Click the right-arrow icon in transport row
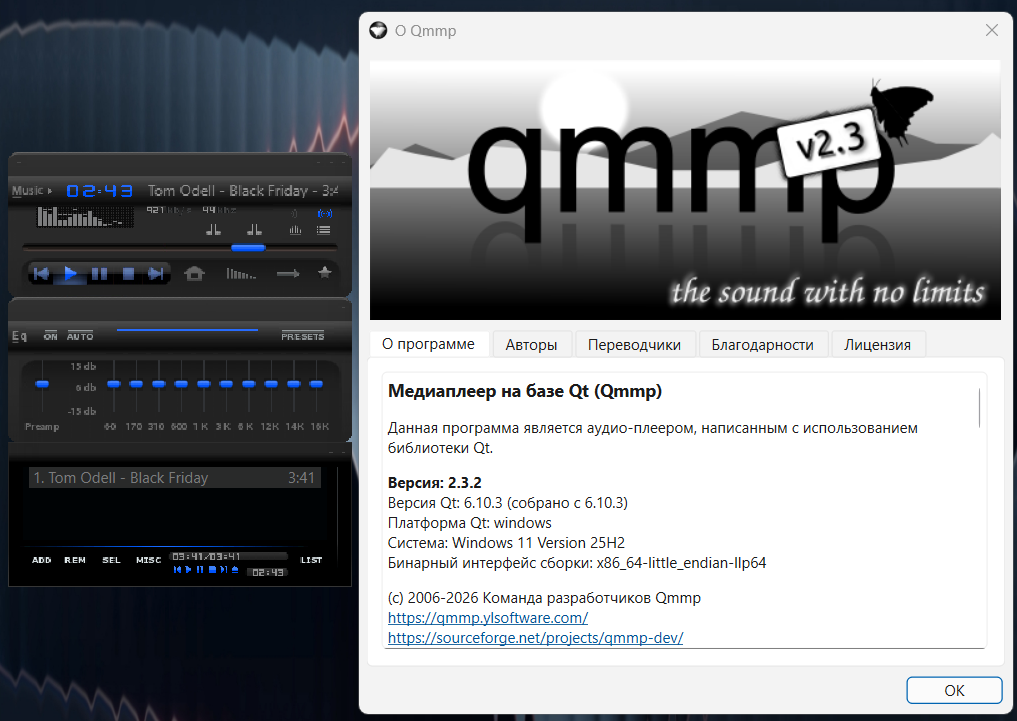Viewport: 1017px width, 721px height. [288, 274]
